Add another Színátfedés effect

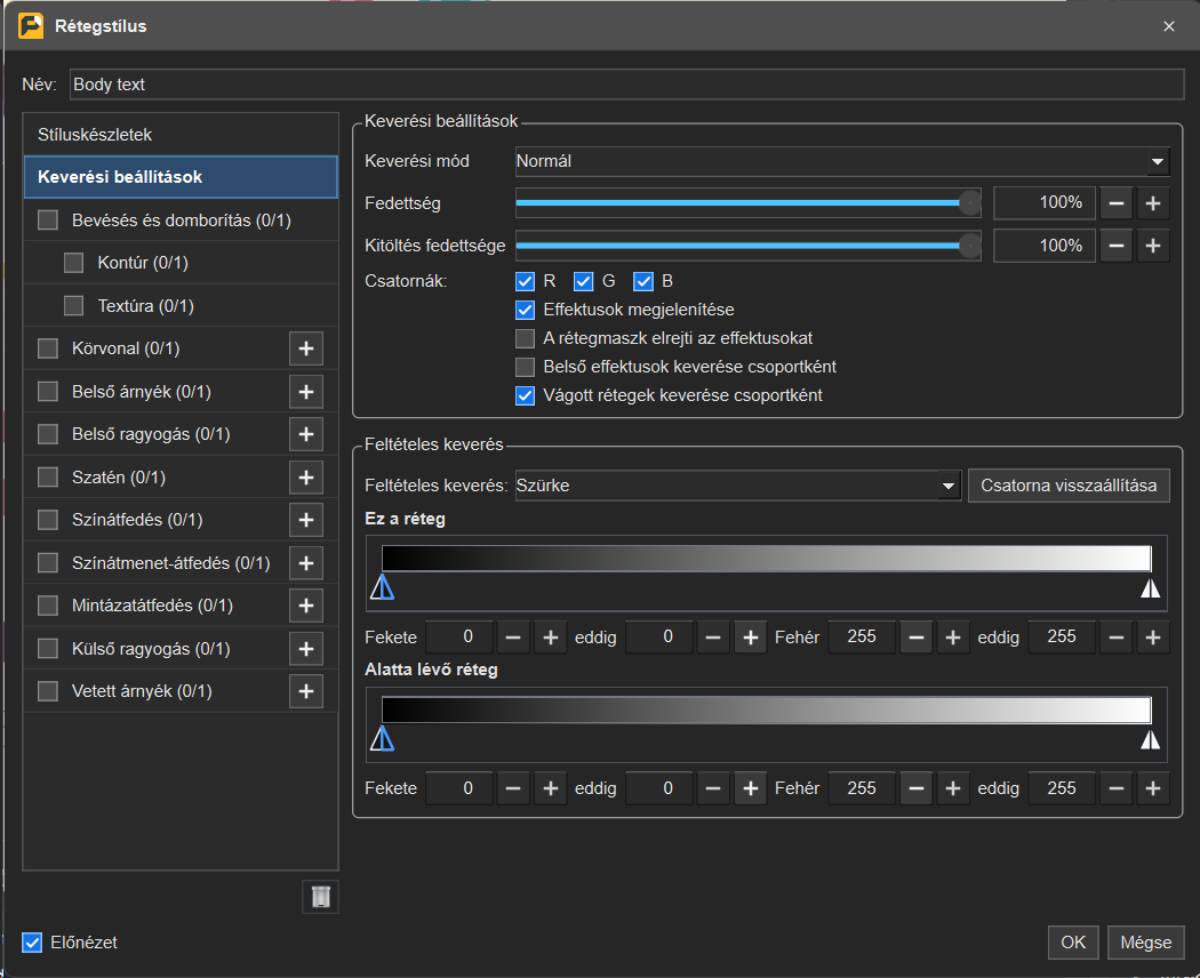click(x=306, y=520)
